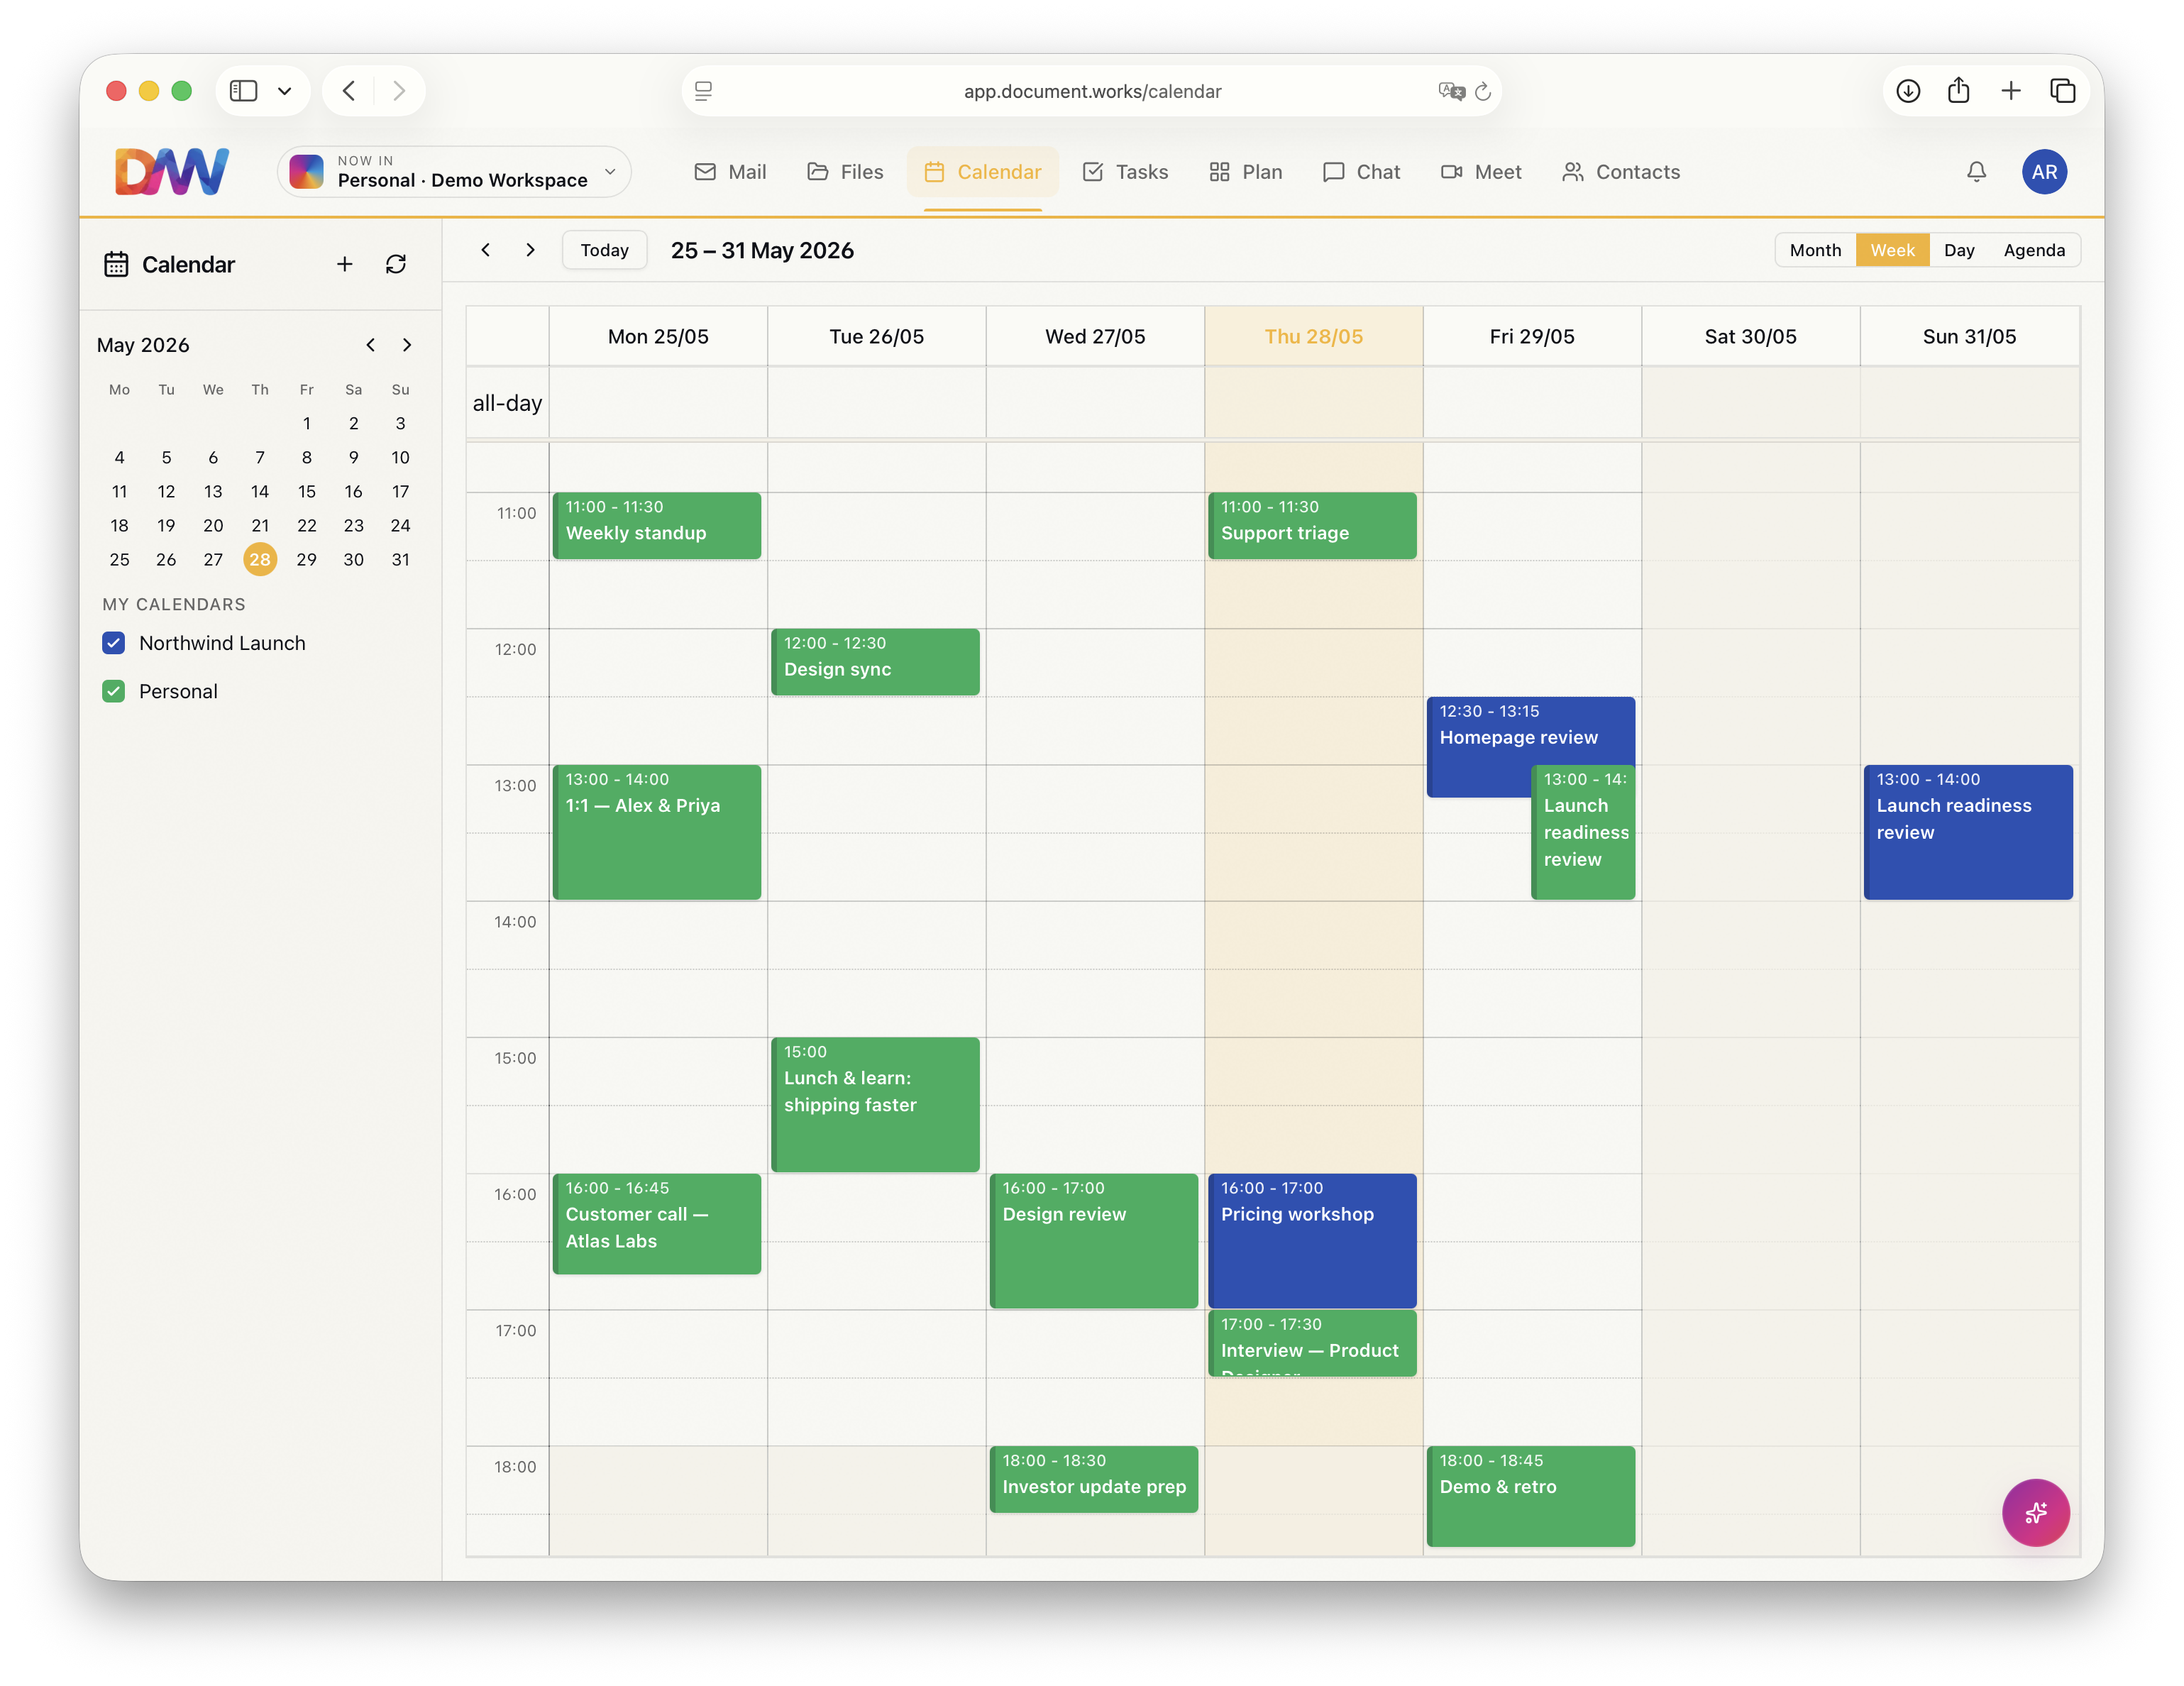This screenshot has width=2184, height=1686.
Task: Open the 1:1 — Alex & Priya event
Action: (x=657, y=832)
